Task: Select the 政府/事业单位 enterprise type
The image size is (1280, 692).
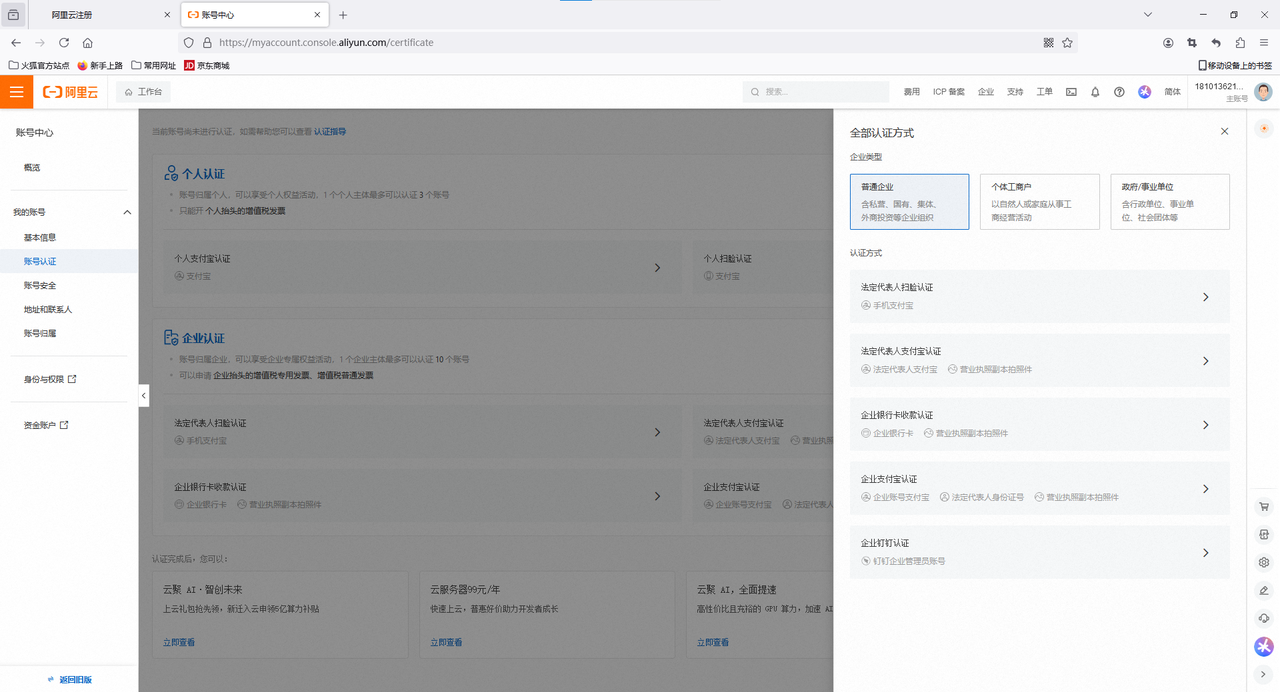Action: [1169, 202]
